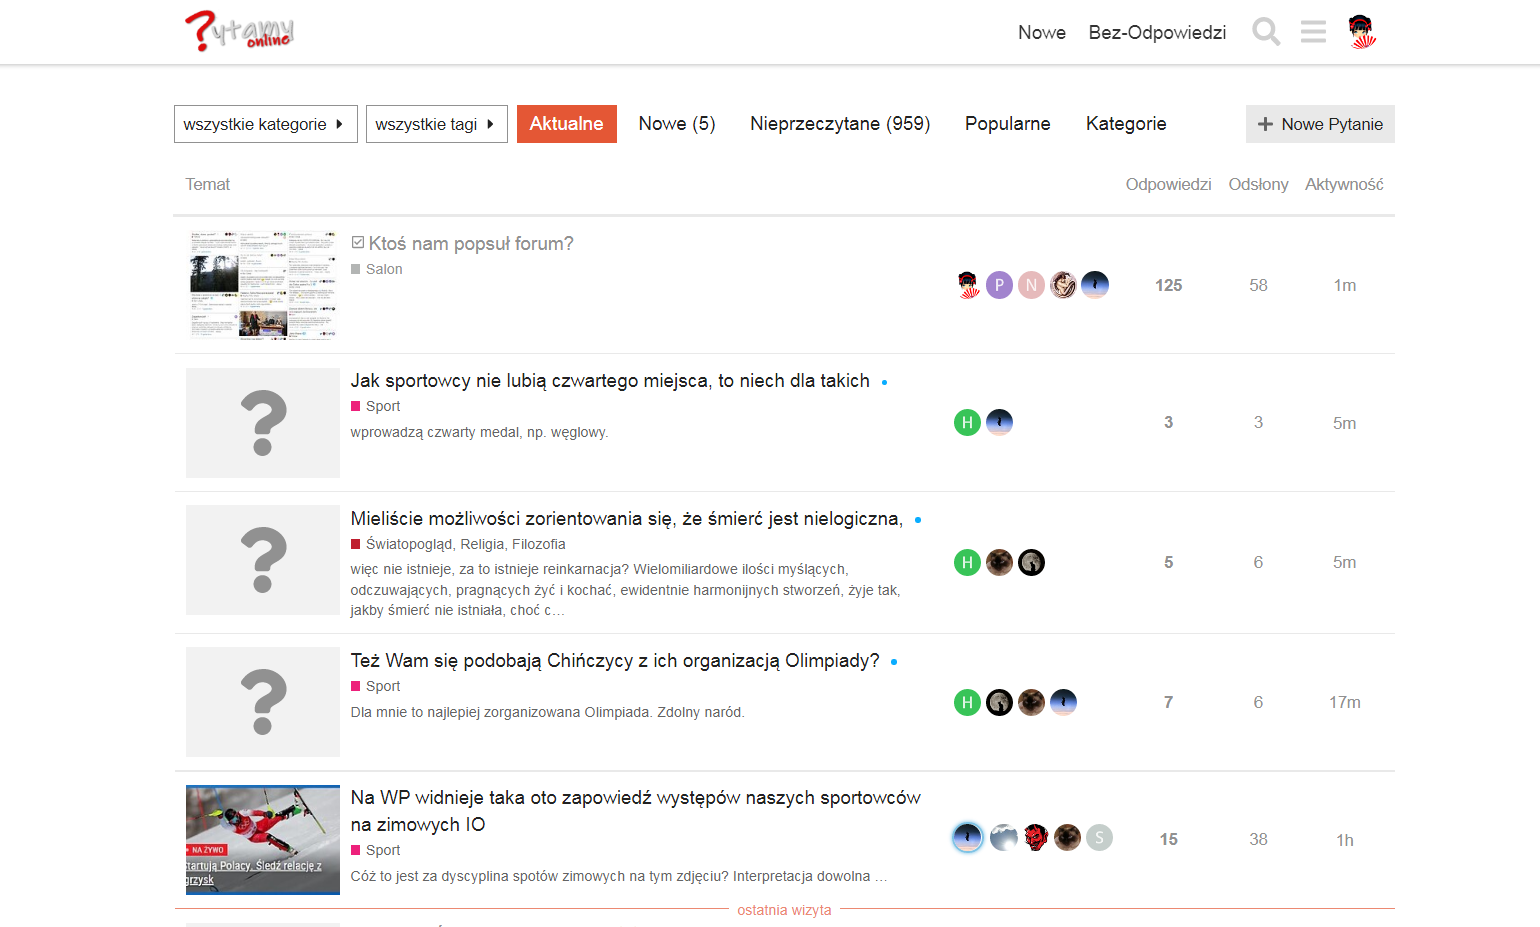Image resolution: width=1540 pixels, height=927 pixels.
Task: Open purple P avatar on forum topic
Action: 999,285
